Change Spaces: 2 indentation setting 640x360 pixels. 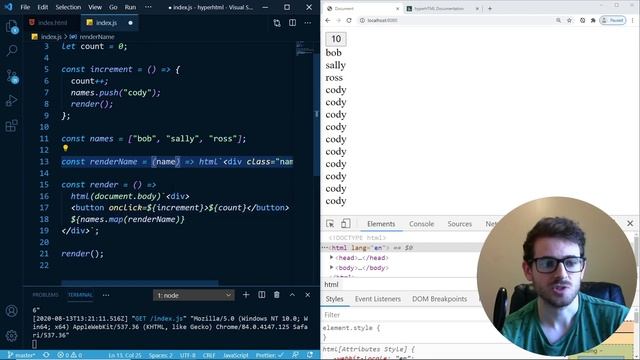pos(160,355)
